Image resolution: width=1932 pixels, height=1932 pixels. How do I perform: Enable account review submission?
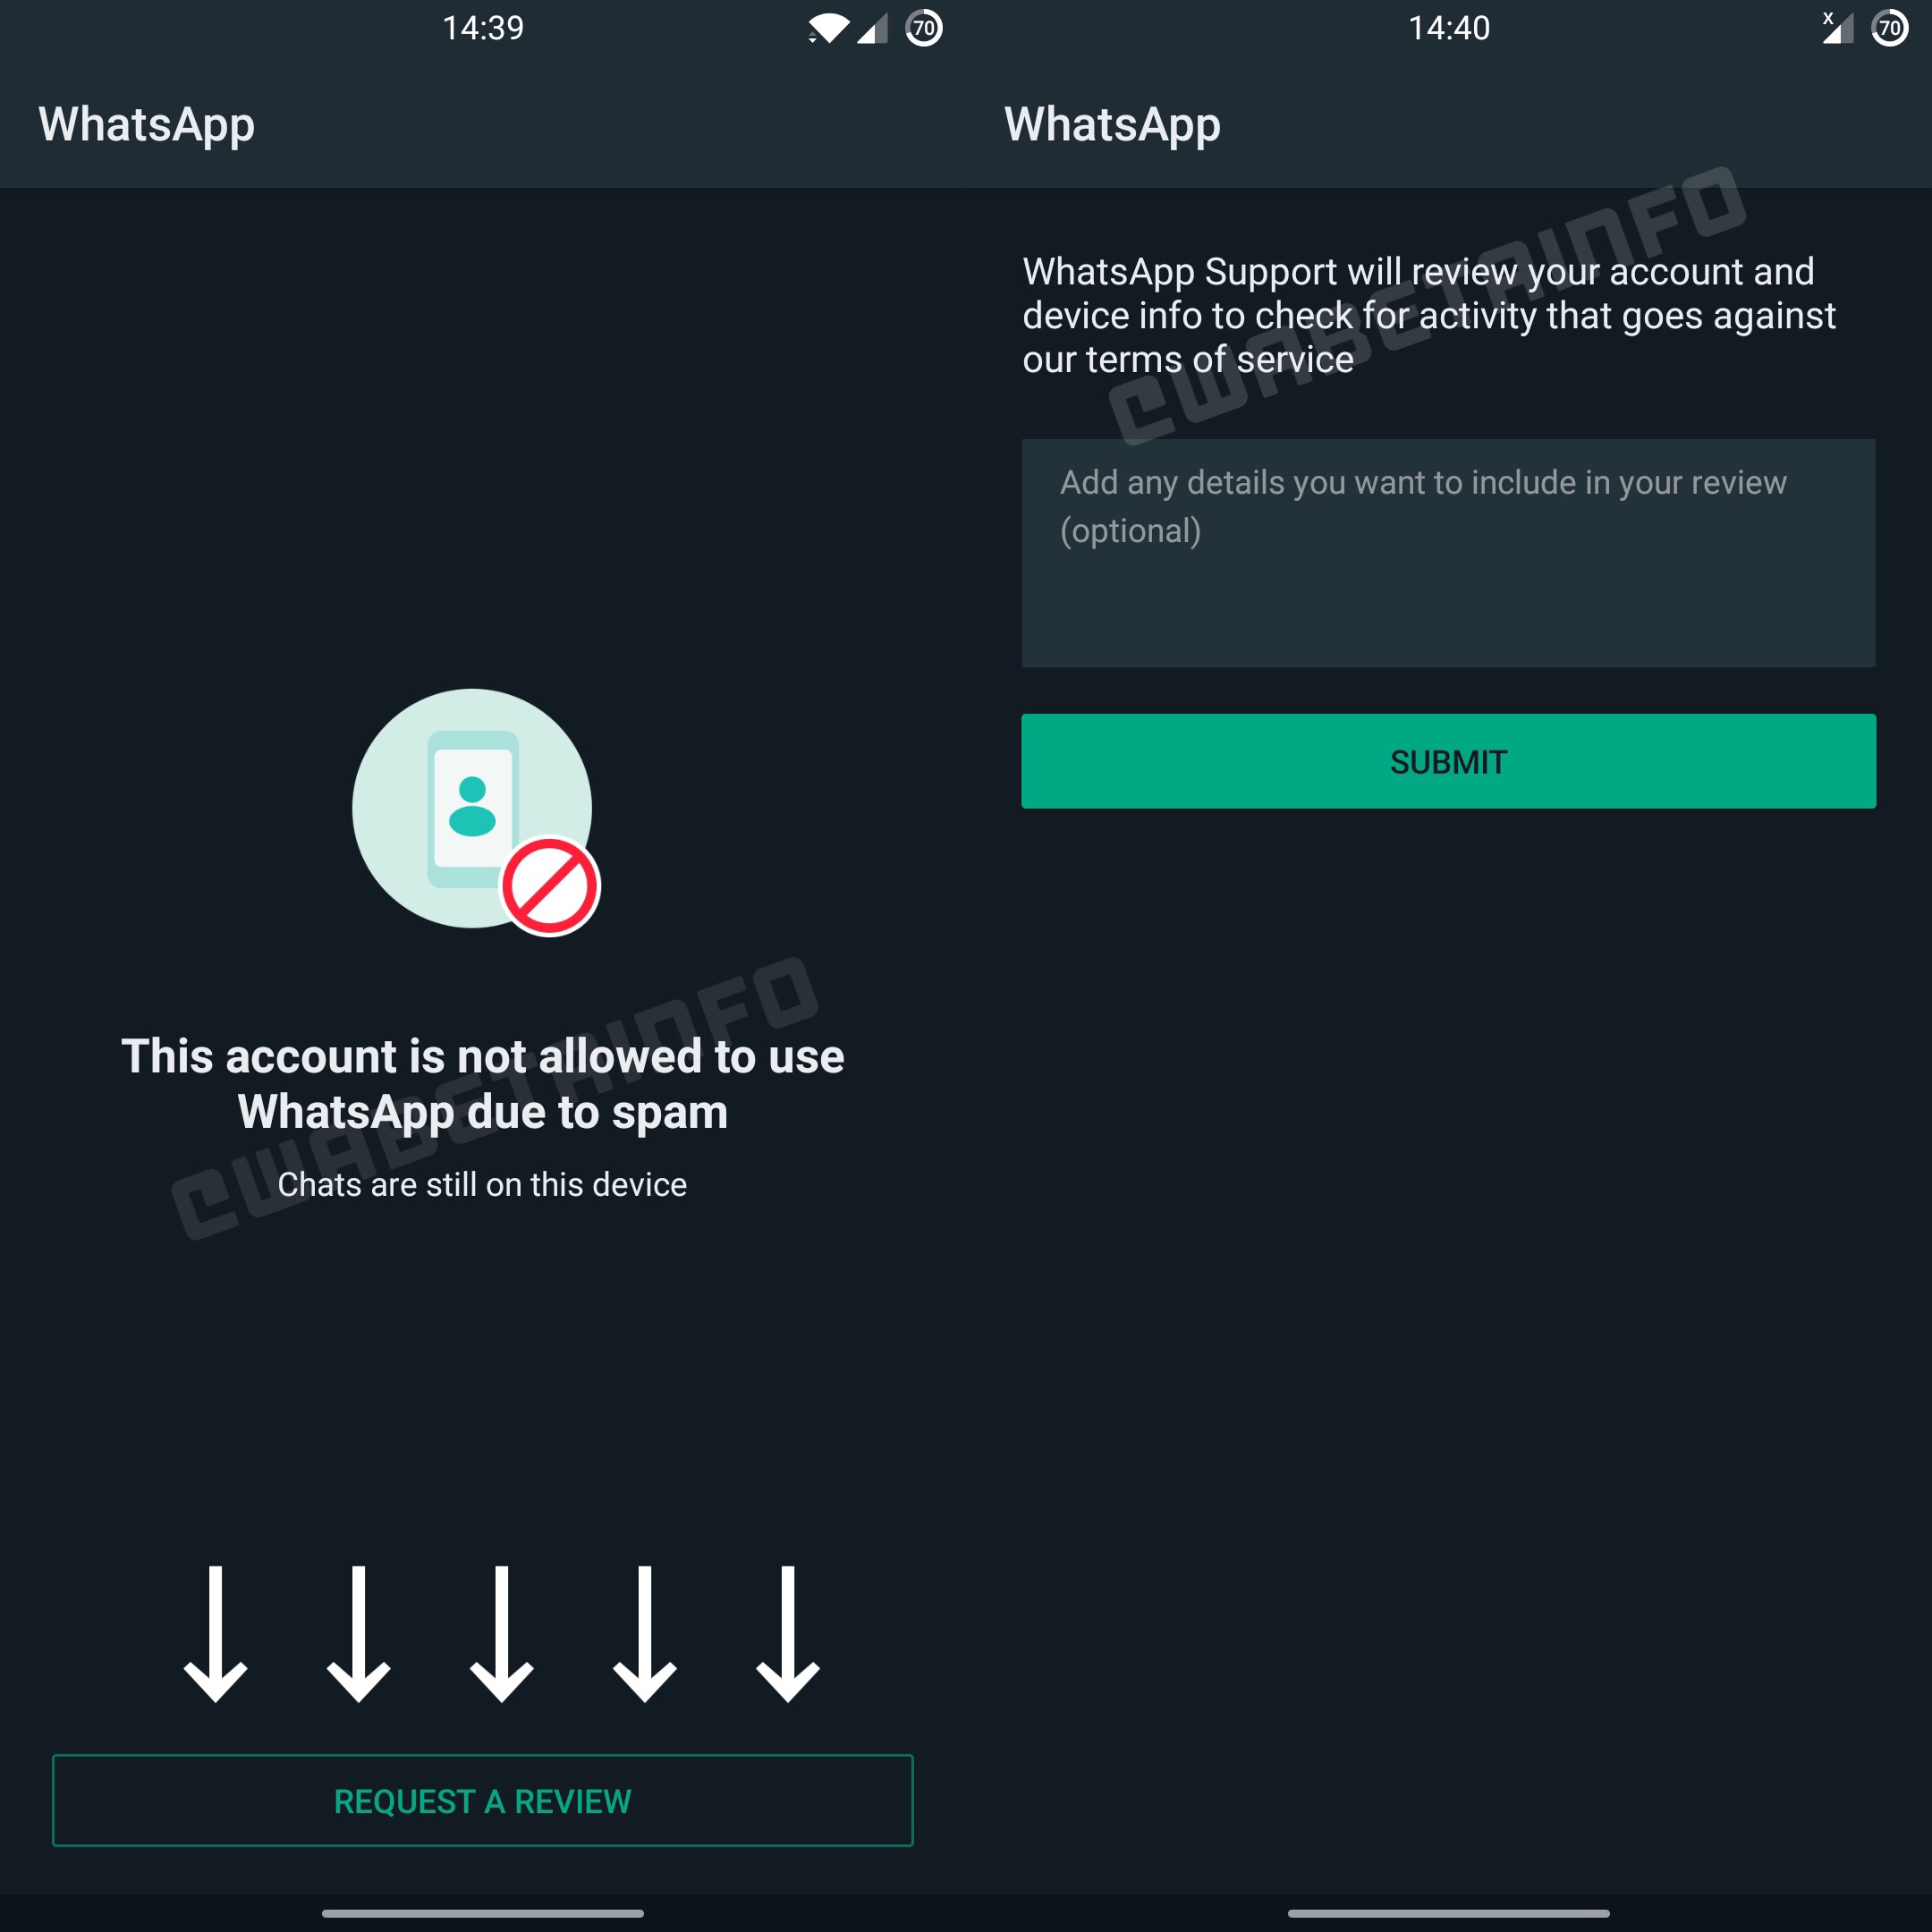coord(1447,761)
